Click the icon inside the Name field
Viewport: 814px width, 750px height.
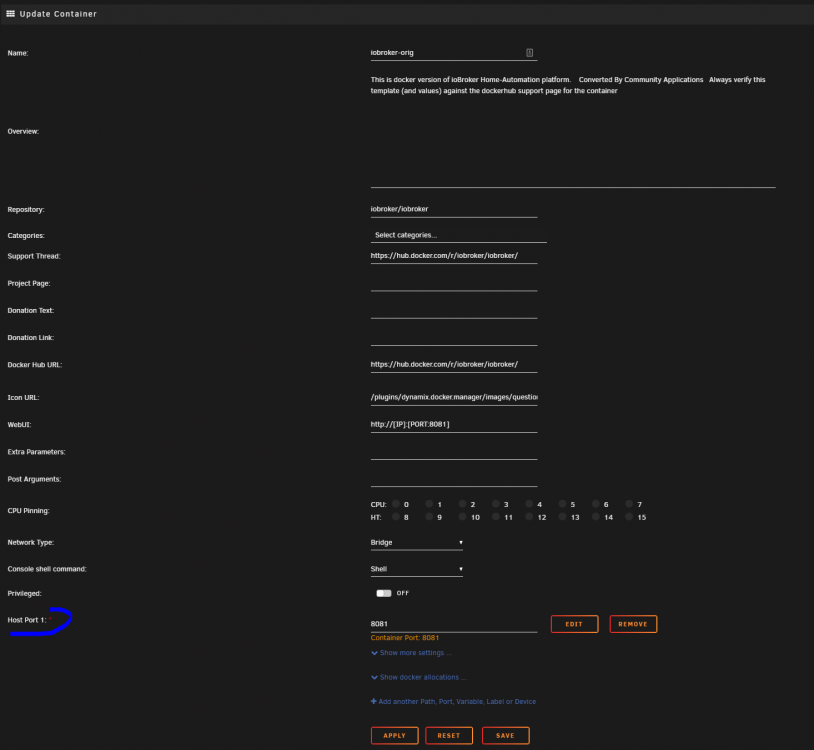click(530, 52)
